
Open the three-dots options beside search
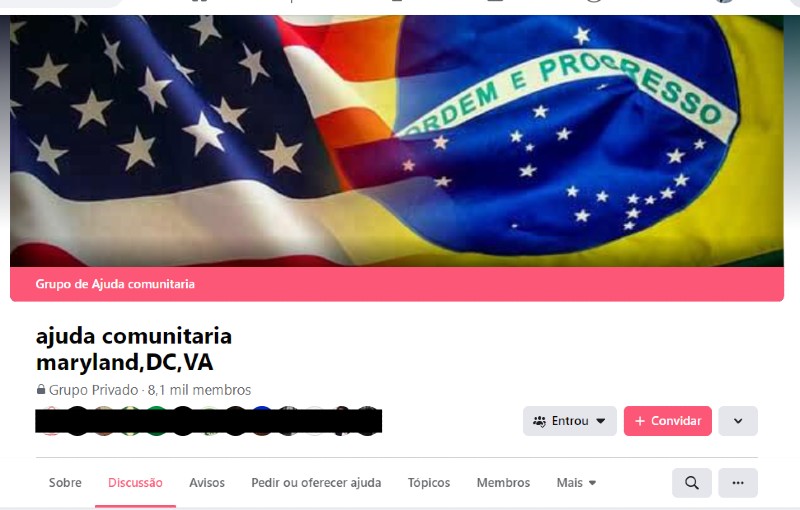(x=738, y=482)
